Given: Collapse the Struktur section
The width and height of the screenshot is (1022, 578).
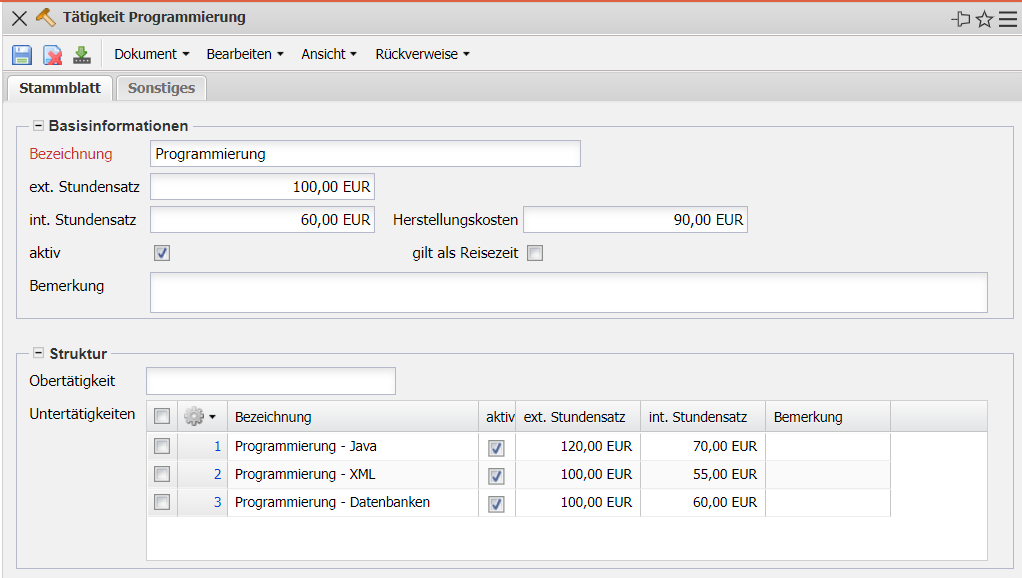Looking at the screenshot, I should [x=39, y=353].
